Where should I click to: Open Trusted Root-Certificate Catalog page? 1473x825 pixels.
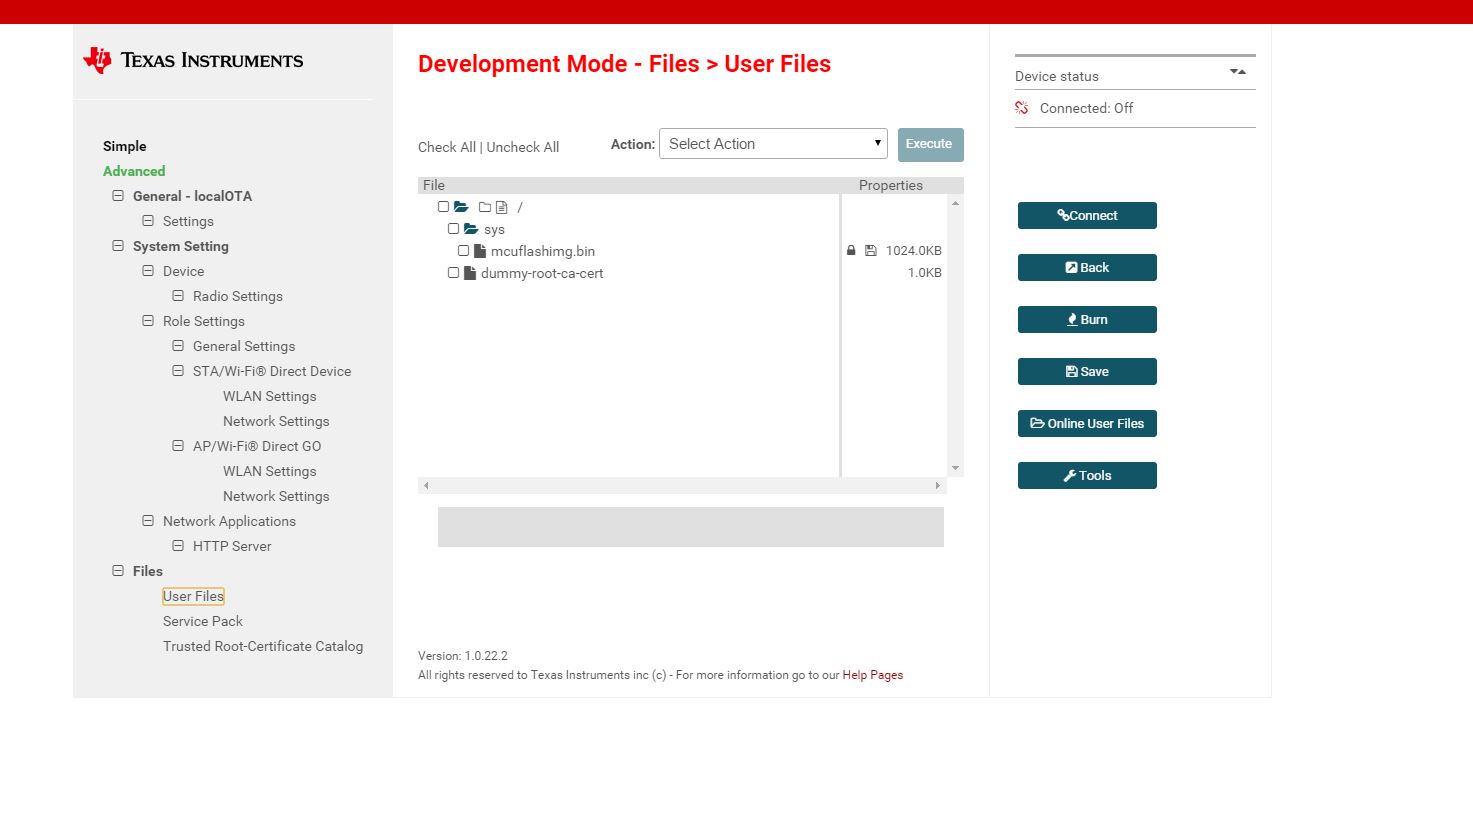pyautogui.click(x=263, y=646)
